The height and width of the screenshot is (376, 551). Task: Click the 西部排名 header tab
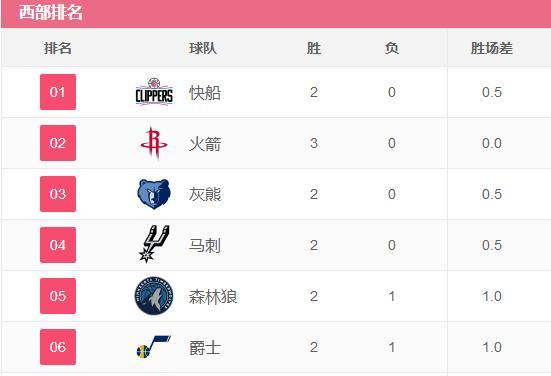coord(51,13)
